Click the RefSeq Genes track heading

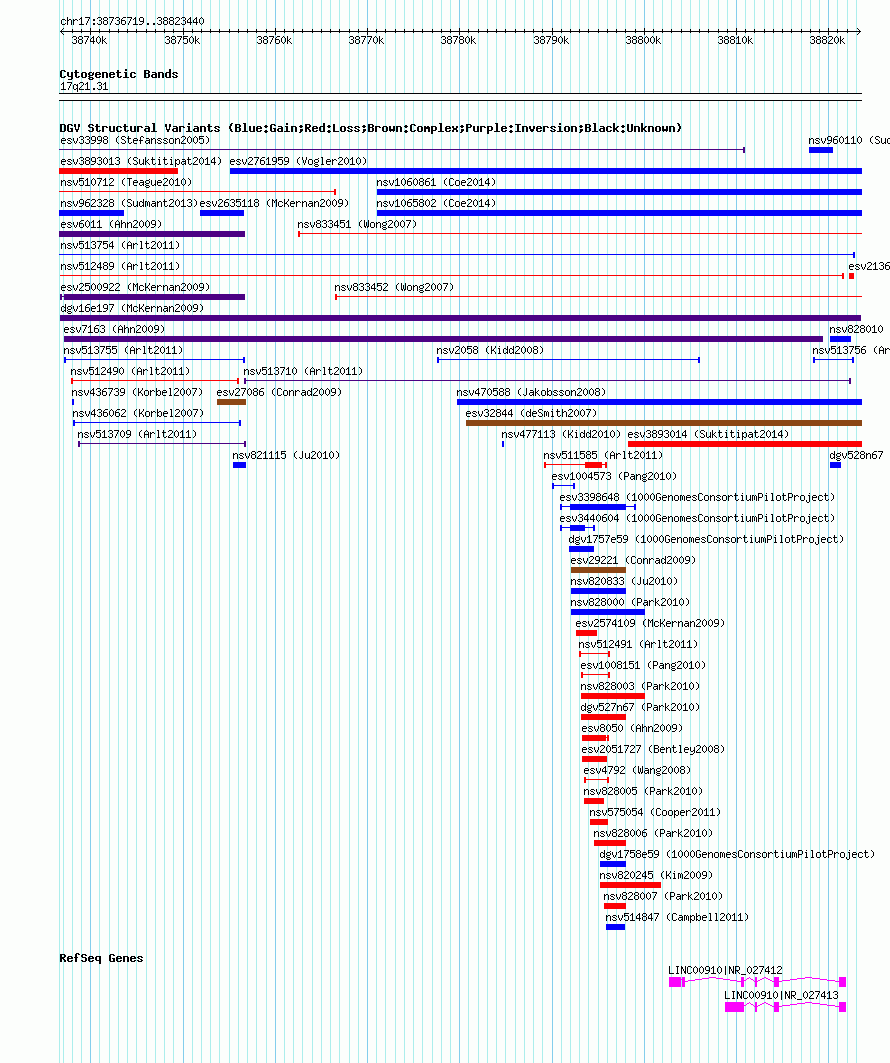[101, 959]
